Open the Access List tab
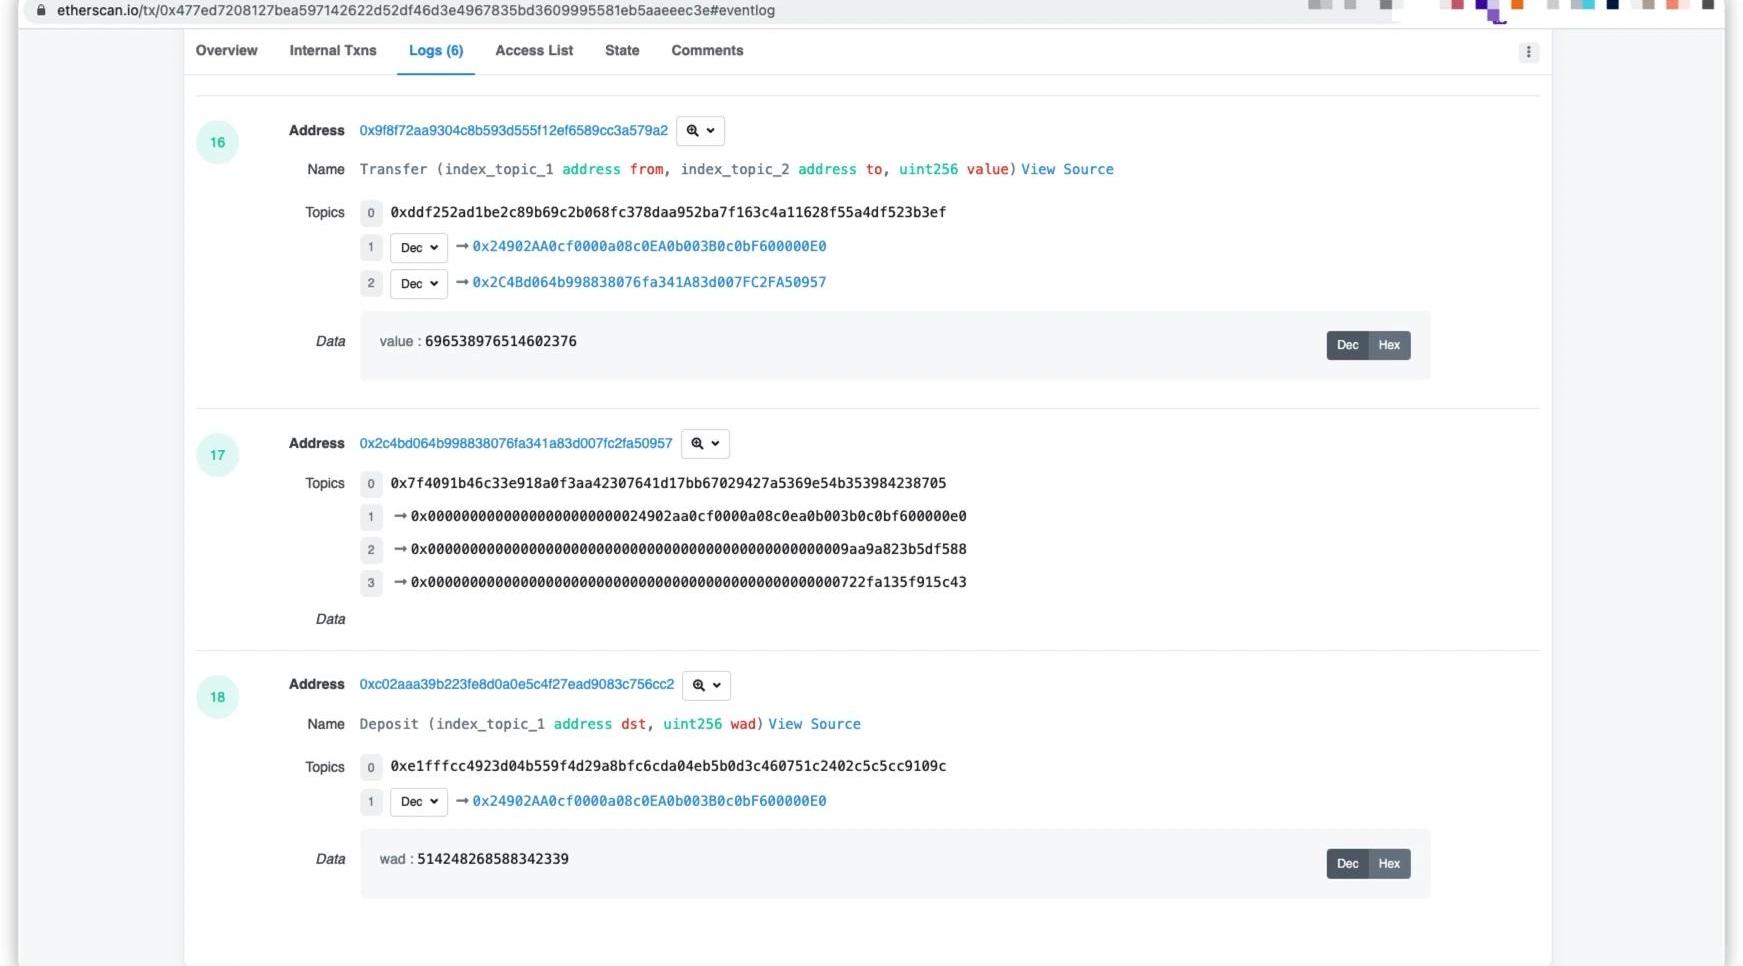1743x966 pixels. 534,50
